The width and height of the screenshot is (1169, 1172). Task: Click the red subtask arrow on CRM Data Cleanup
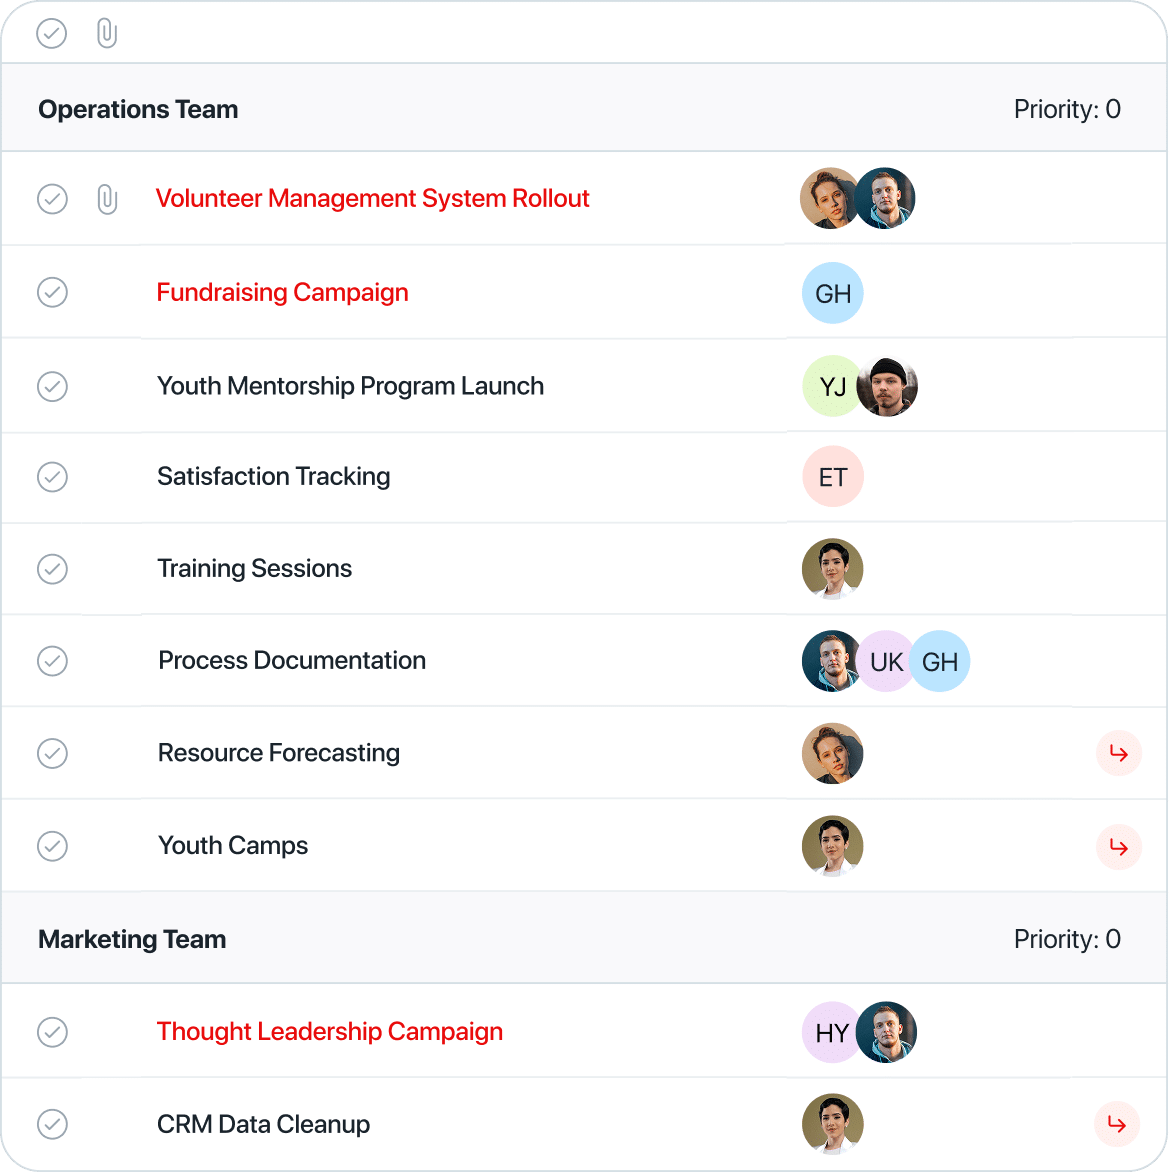[1117, 1124]
